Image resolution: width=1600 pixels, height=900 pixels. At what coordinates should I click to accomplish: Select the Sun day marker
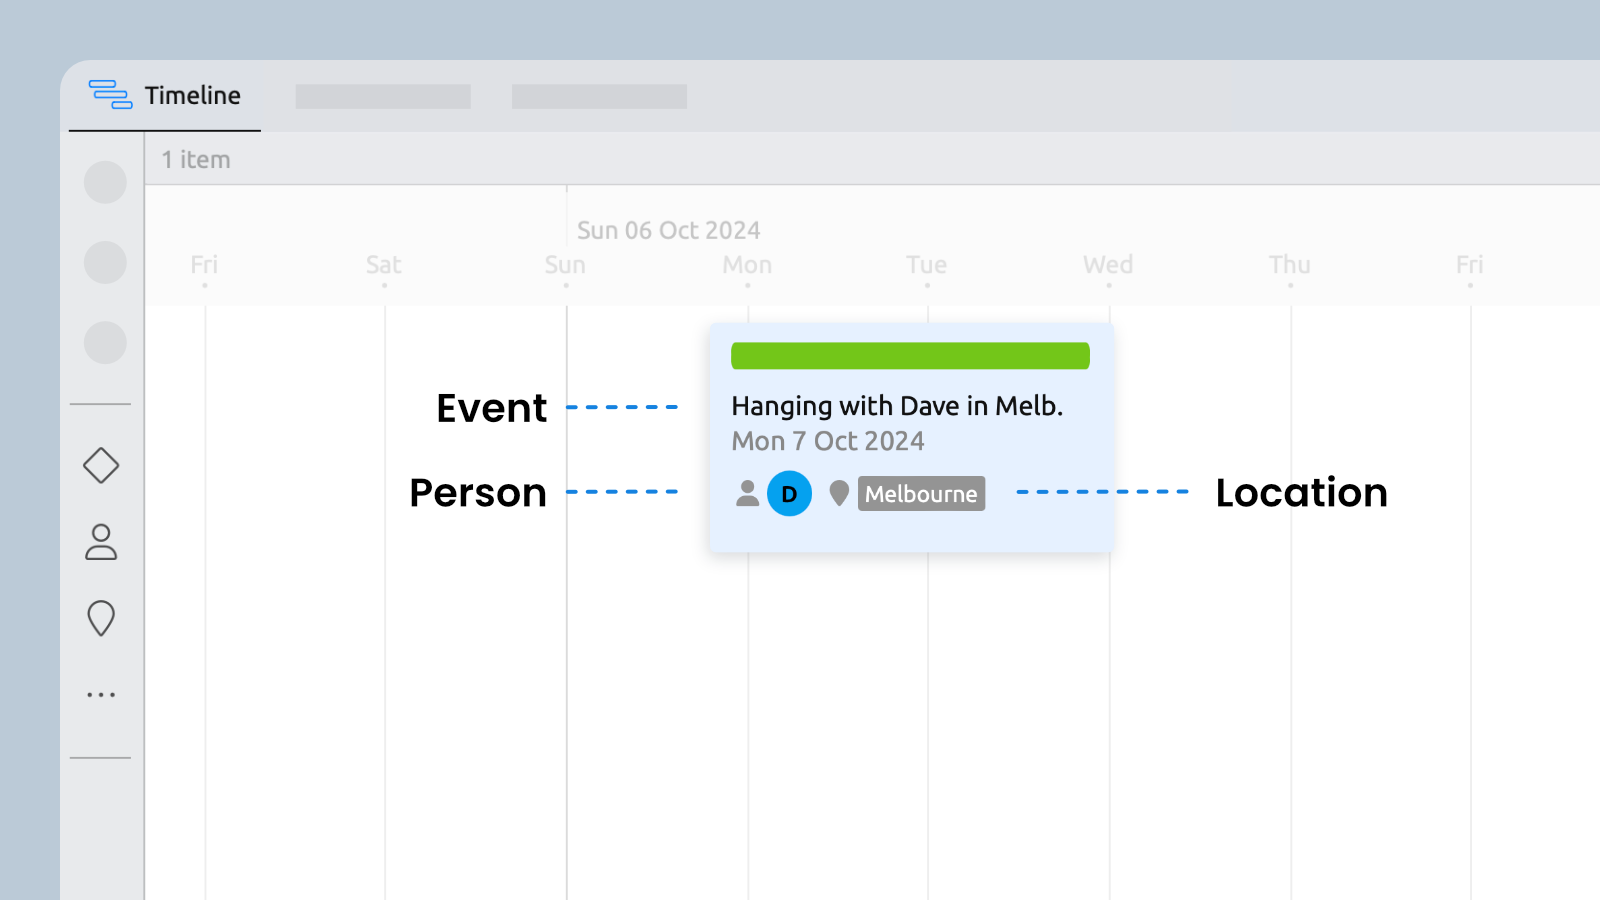coord(565,265)
